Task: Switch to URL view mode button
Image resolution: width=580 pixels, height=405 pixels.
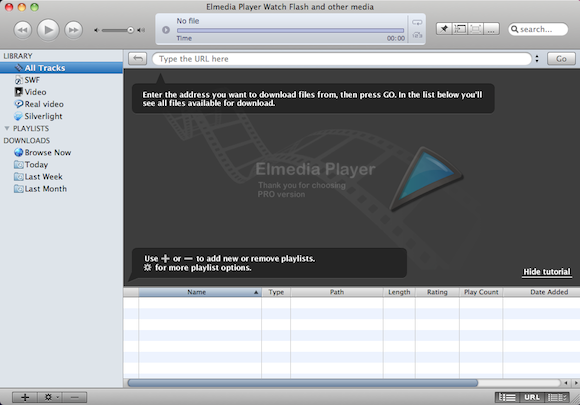Action: click(x=532, y=397)
